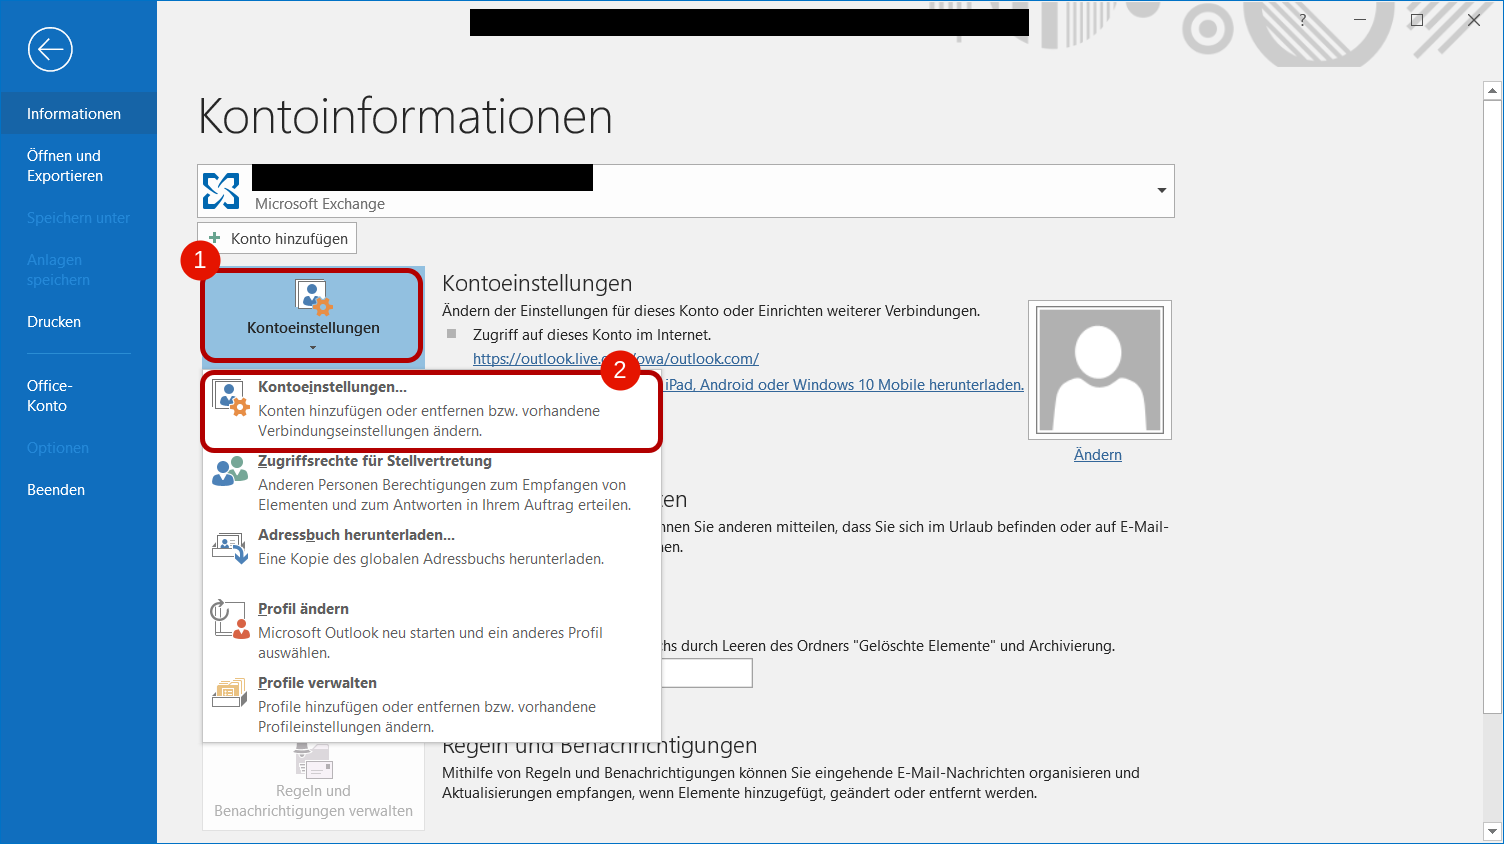Click the Adressbuch herunterladen icon
The height and width of the screenshot is (844, 1504).
tap(230, 546)
